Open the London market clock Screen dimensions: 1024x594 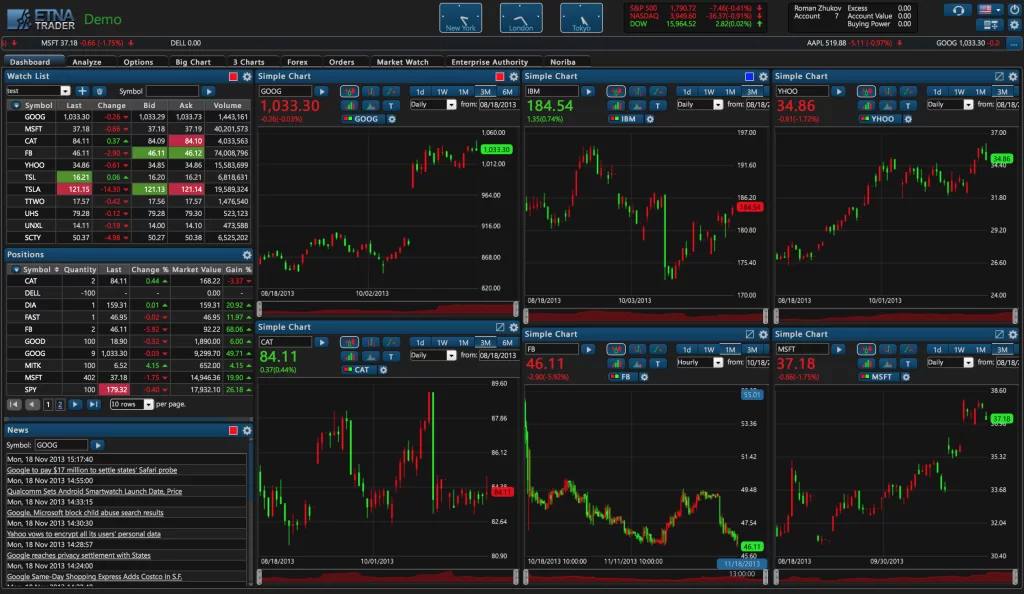pos(520,18)
